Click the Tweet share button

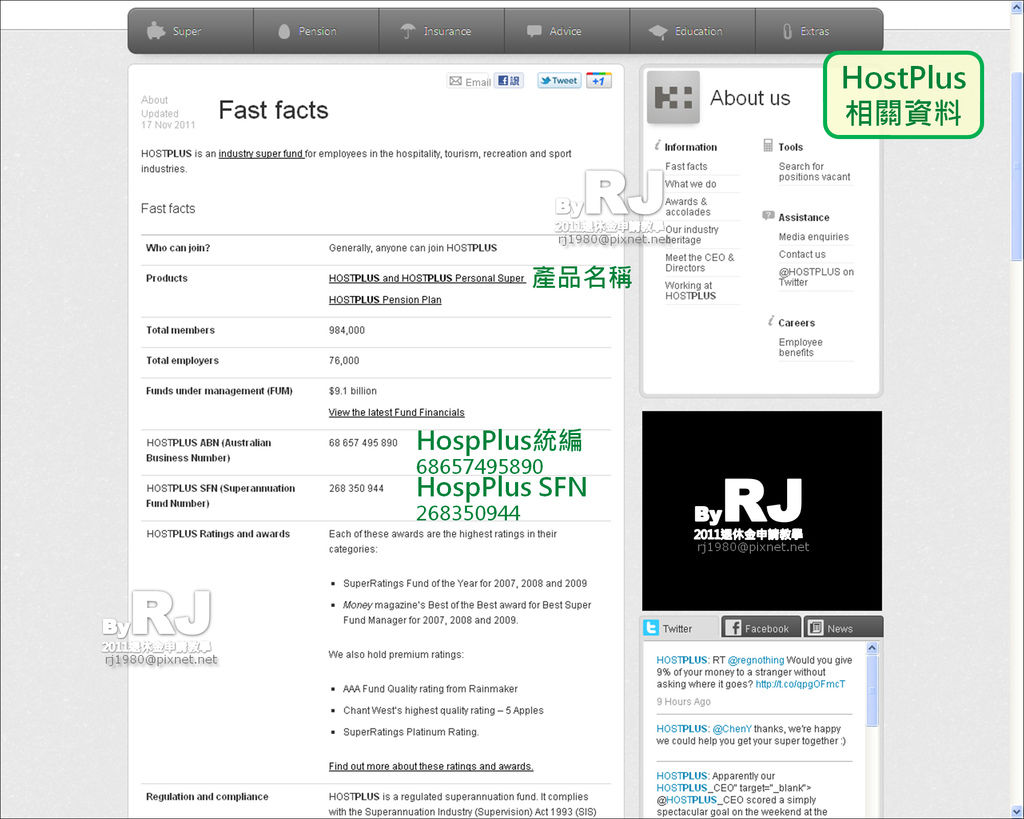coord(559,80)
